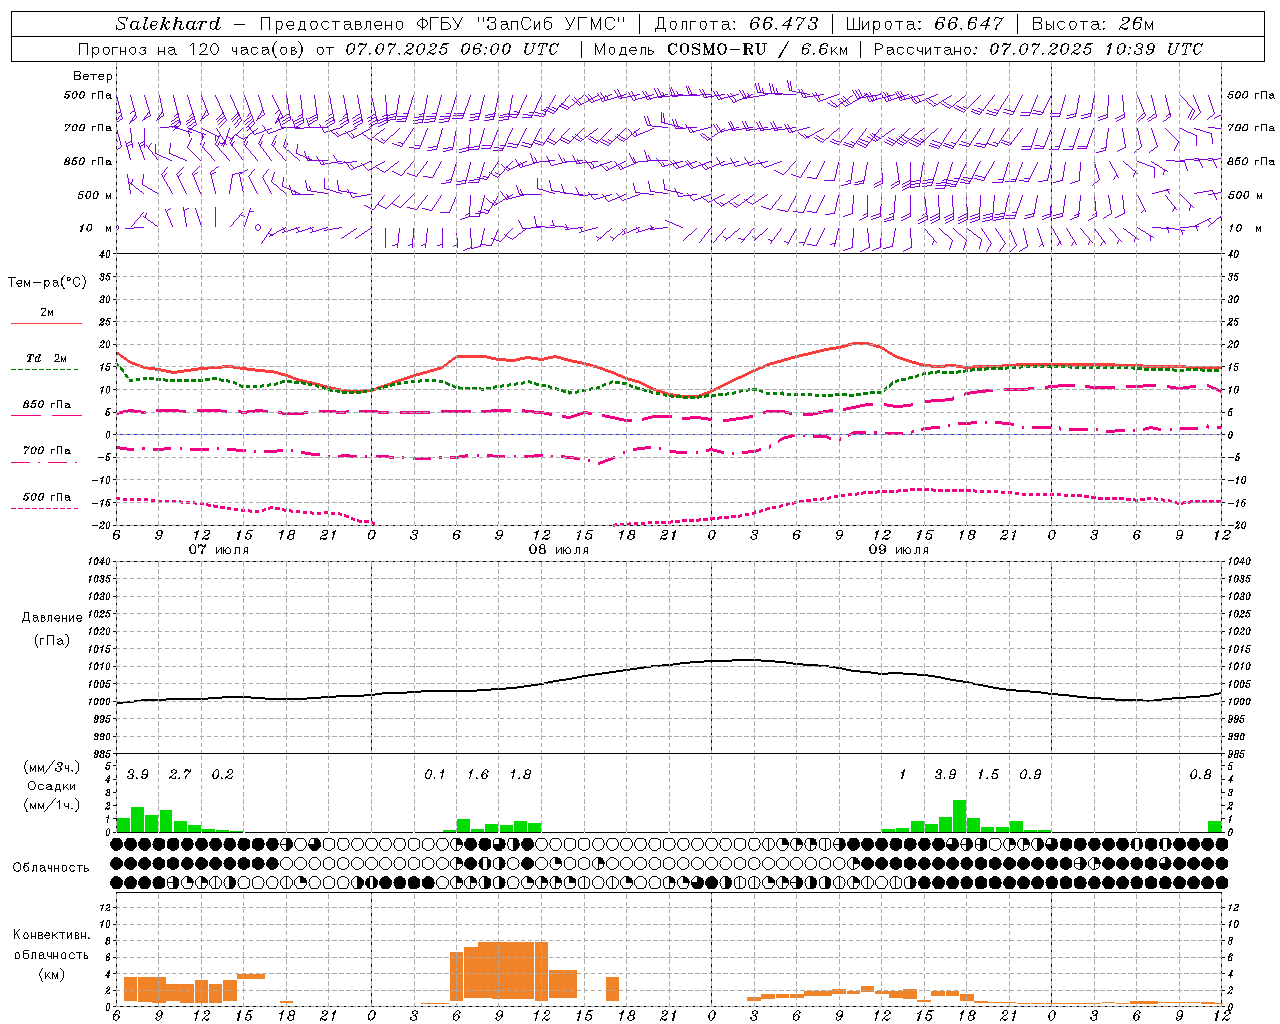Click the "09 июля" date label

[x=899, y=550]
